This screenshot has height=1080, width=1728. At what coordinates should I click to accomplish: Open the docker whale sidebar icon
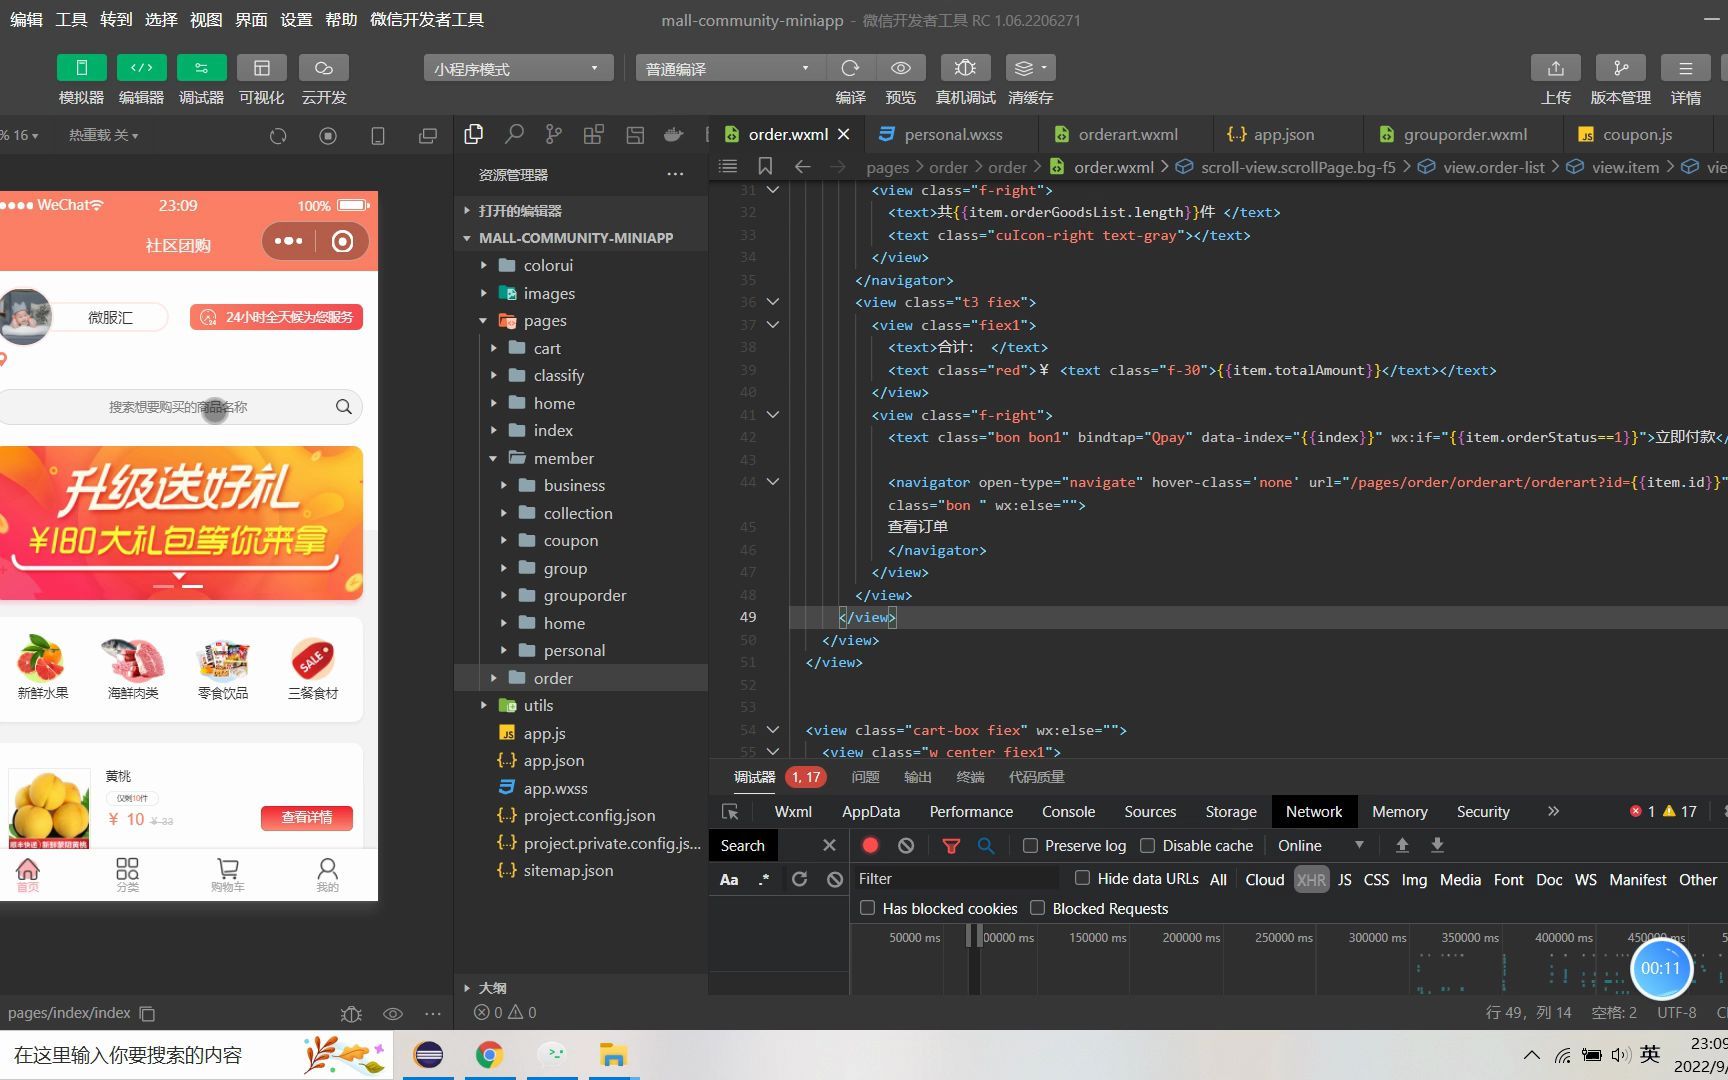point(674,134)
